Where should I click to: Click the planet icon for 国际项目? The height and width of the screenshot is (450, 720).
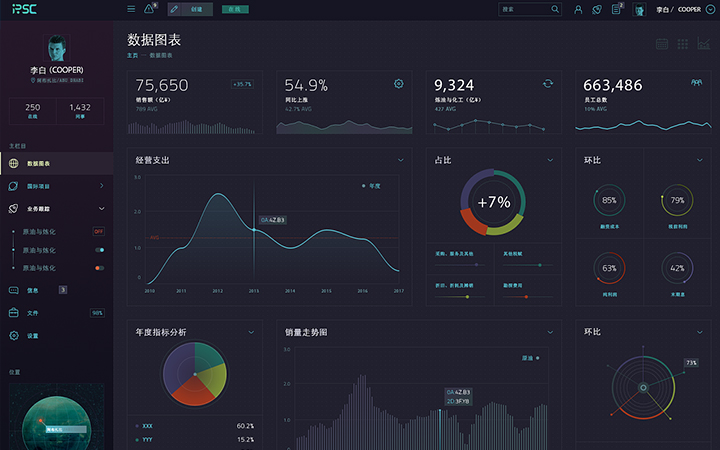[x=13, y=186]
